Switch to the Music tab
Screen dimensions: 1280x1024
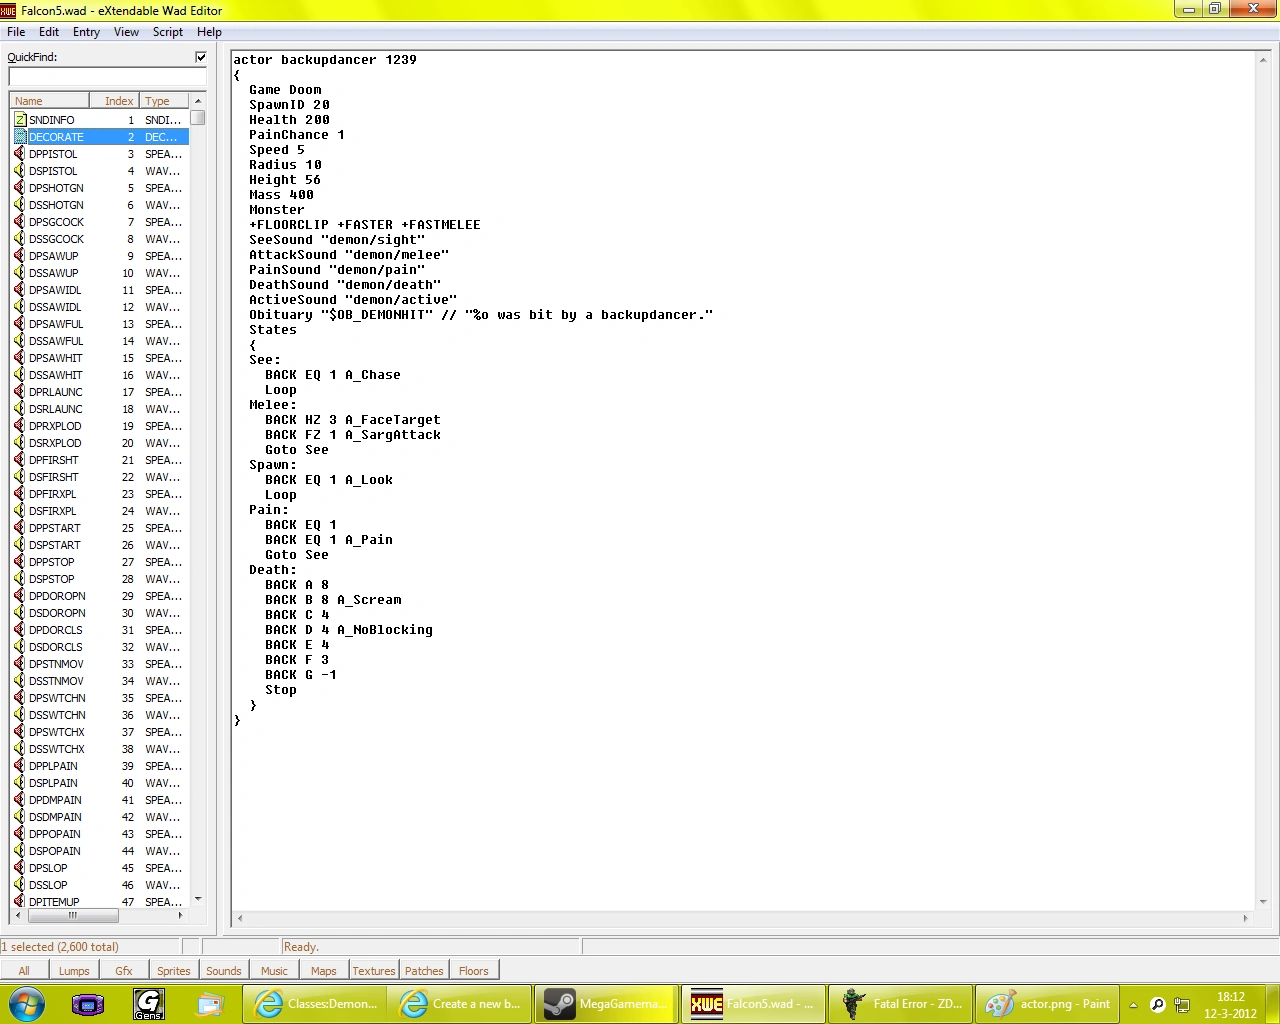(274, 971)
